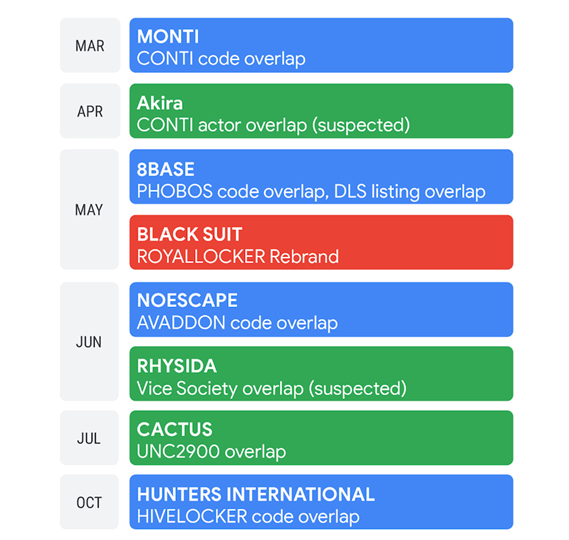Click the green Akira entry

321,111
